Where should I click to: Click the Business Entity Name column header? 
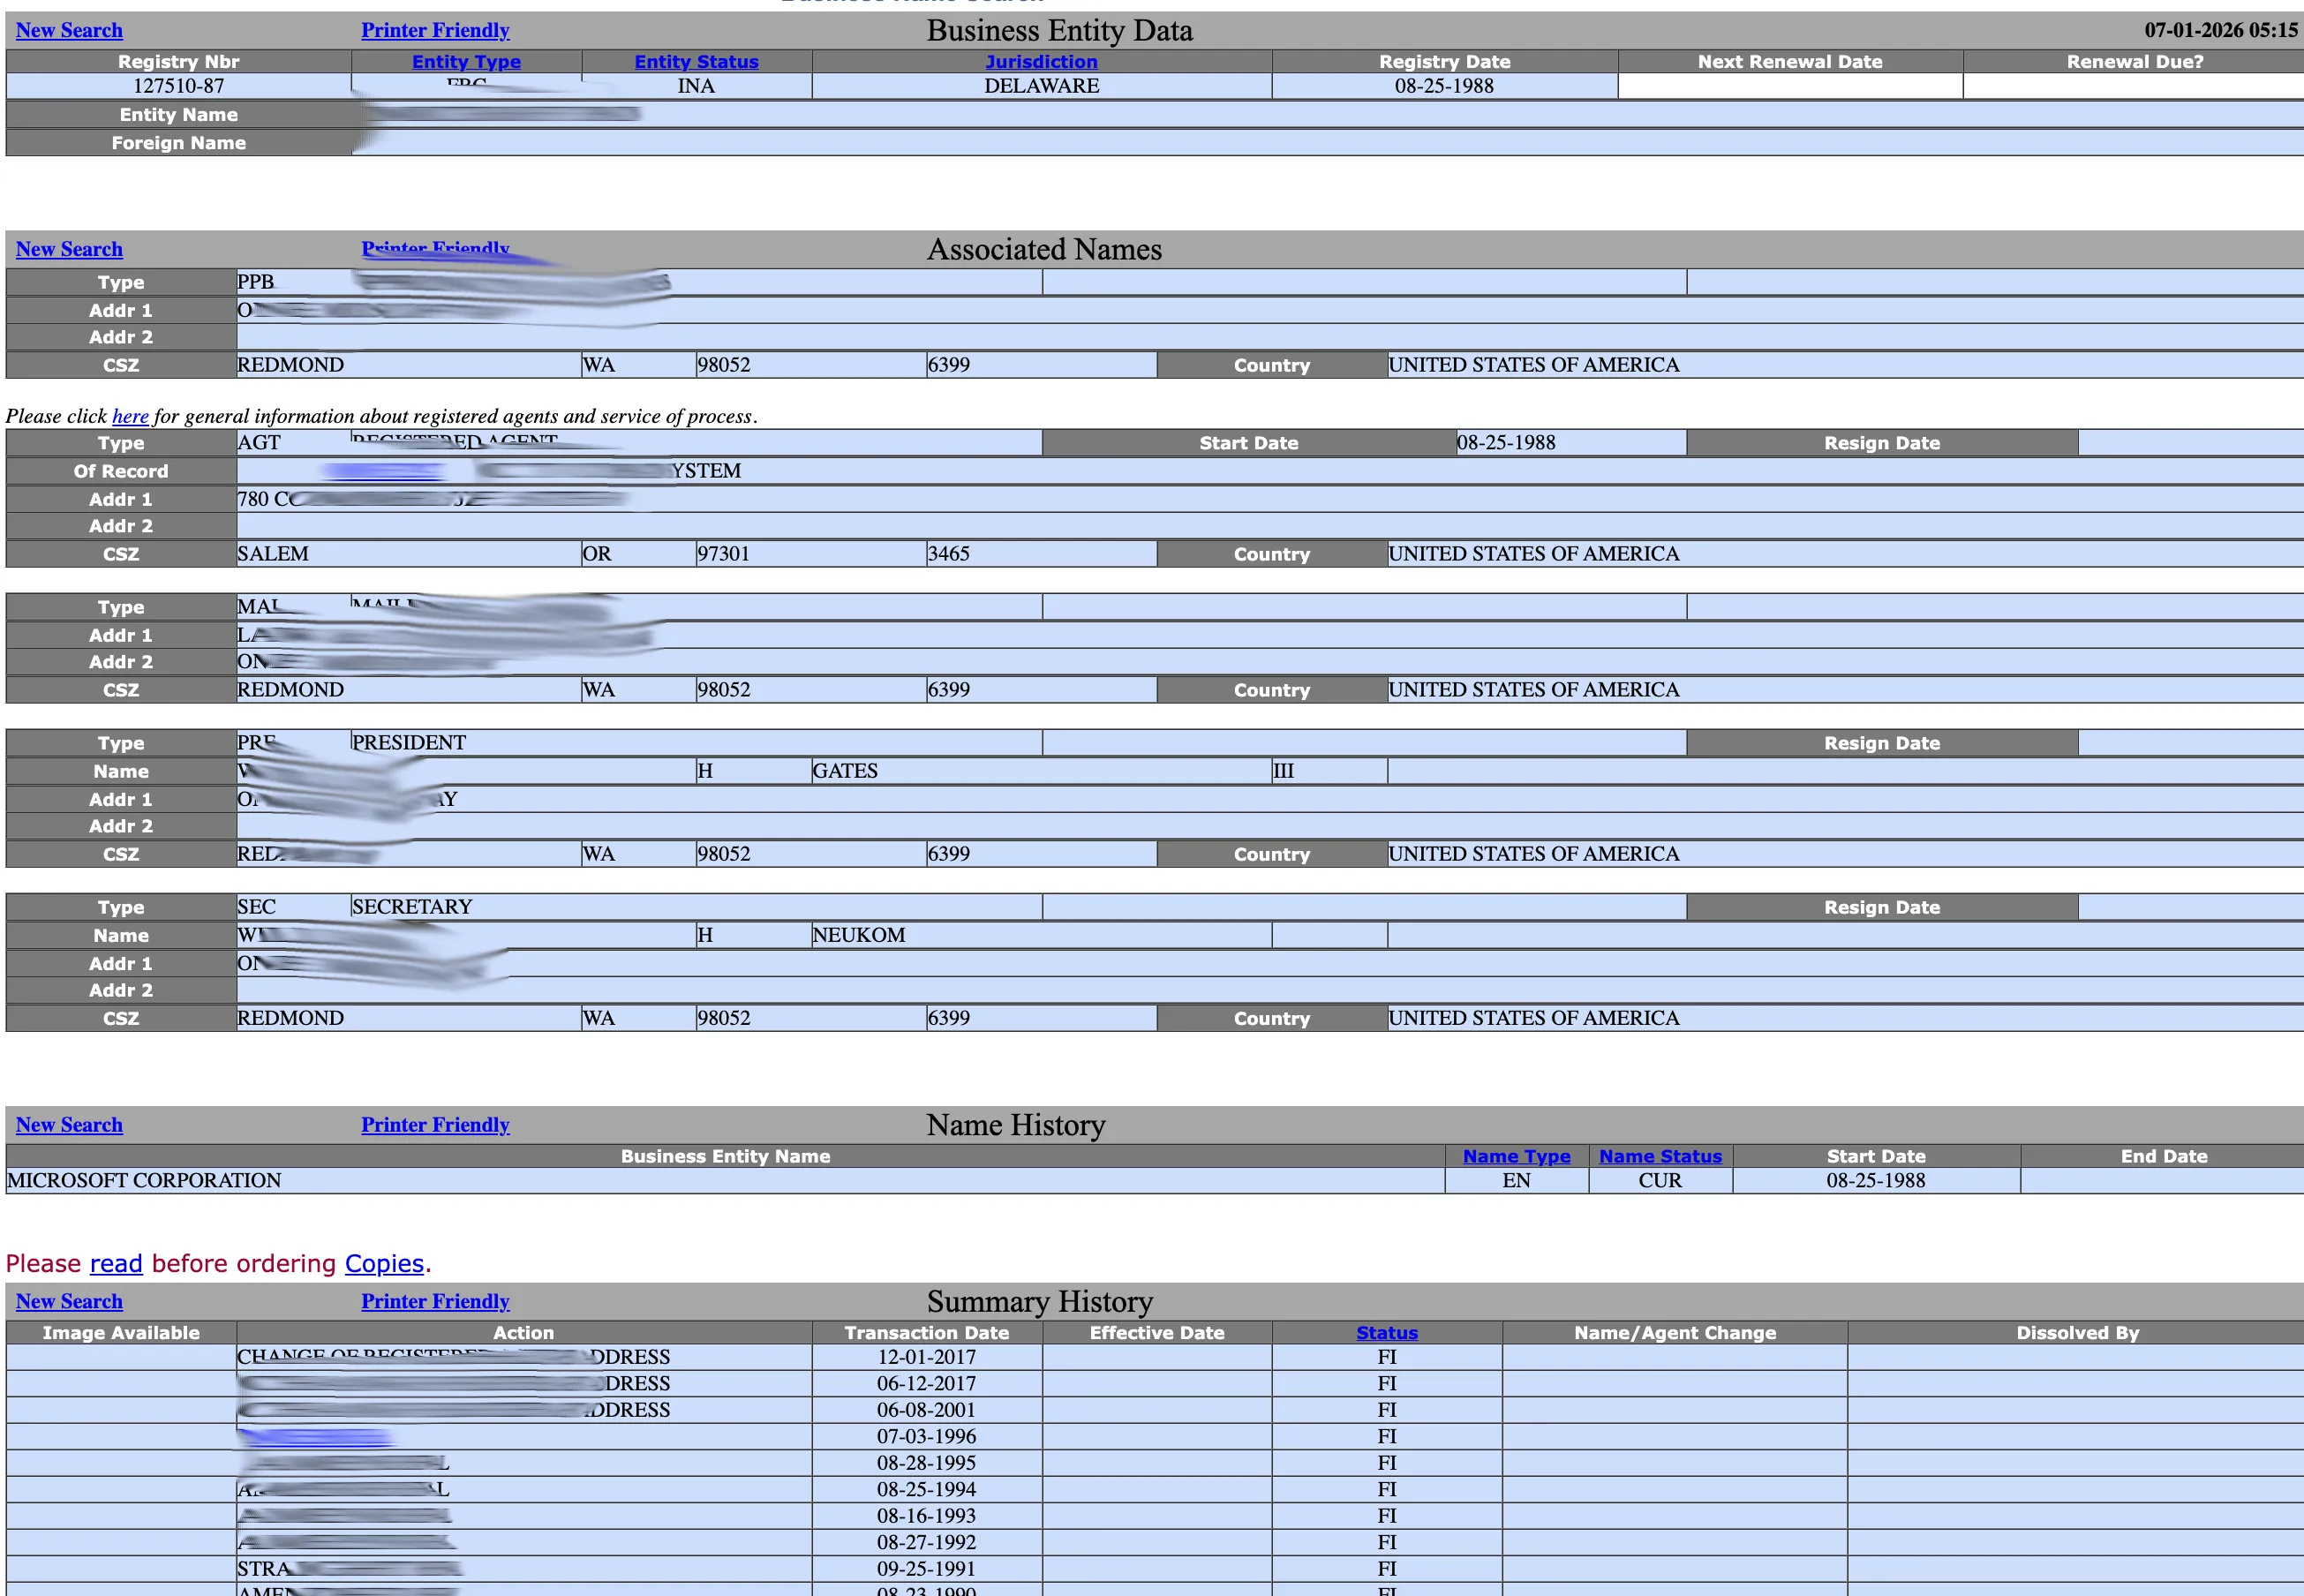725,1156
